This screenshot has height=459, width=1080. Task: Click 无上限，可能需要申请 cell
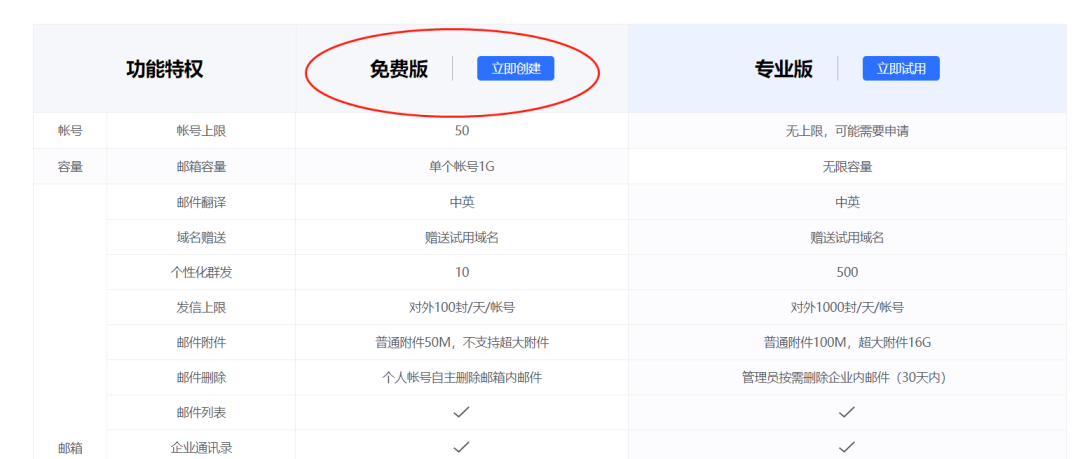(847, 131)
